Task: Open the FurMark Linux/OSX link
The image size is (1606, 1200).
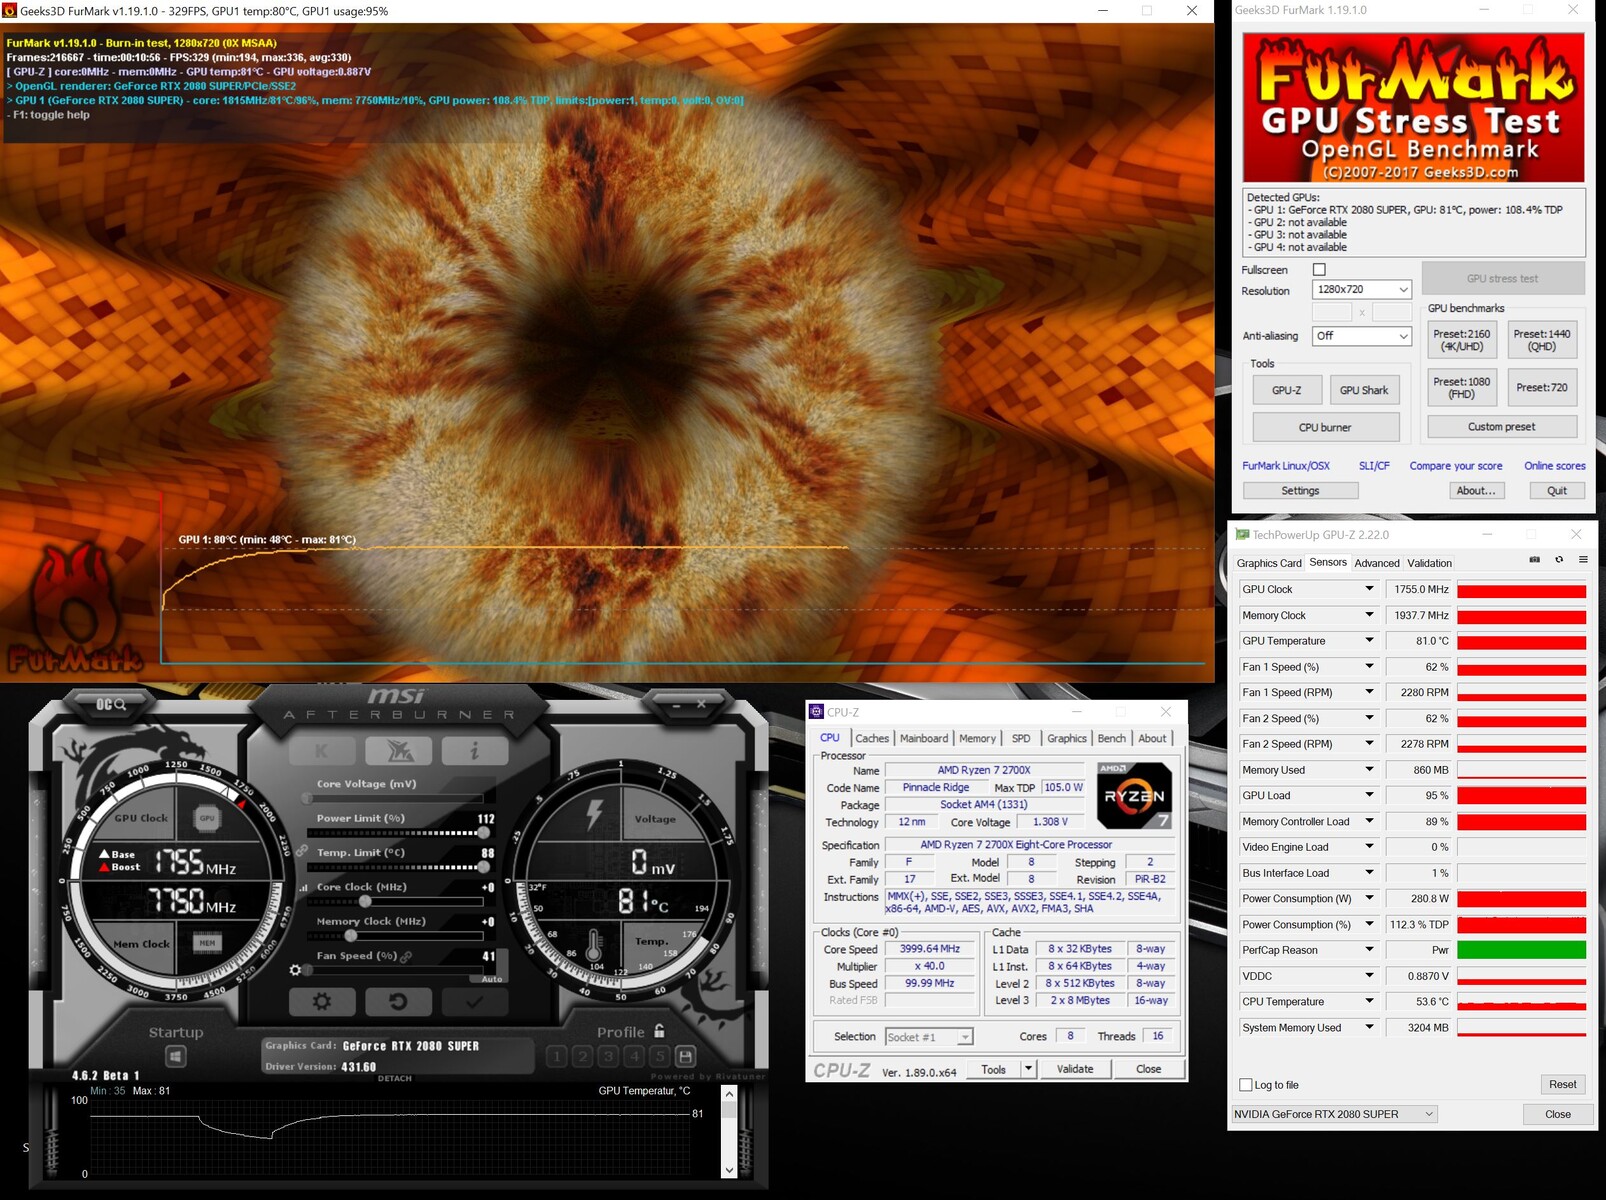Action: 1286,466
